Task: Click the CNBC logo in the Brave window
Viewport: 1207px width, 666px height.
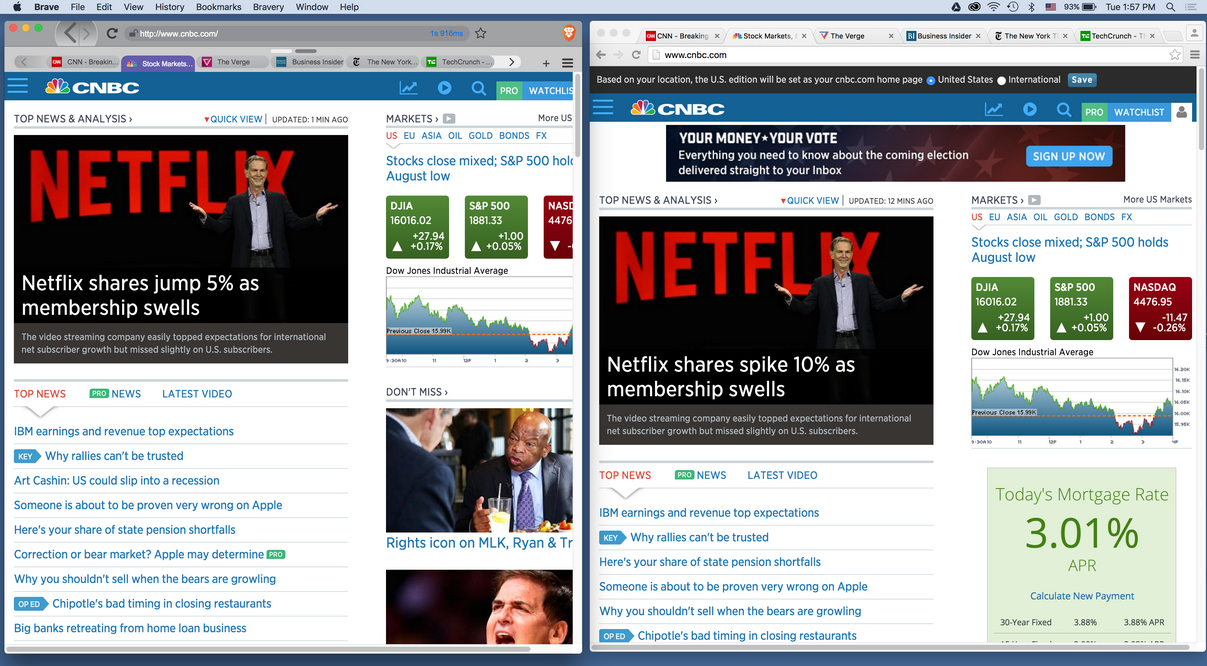Action: pyautogui.click(x=92, y=87)
